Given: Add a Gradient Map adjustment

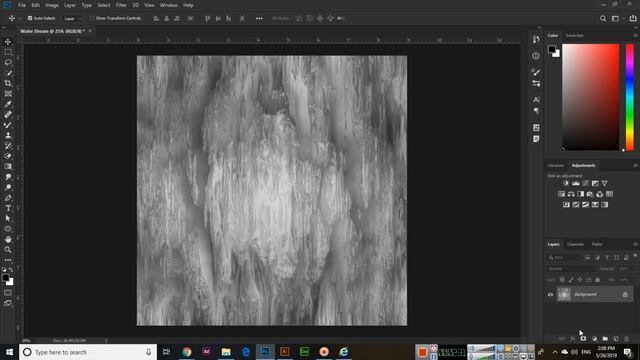Looking at the screenshot, I should pos(604,204).
